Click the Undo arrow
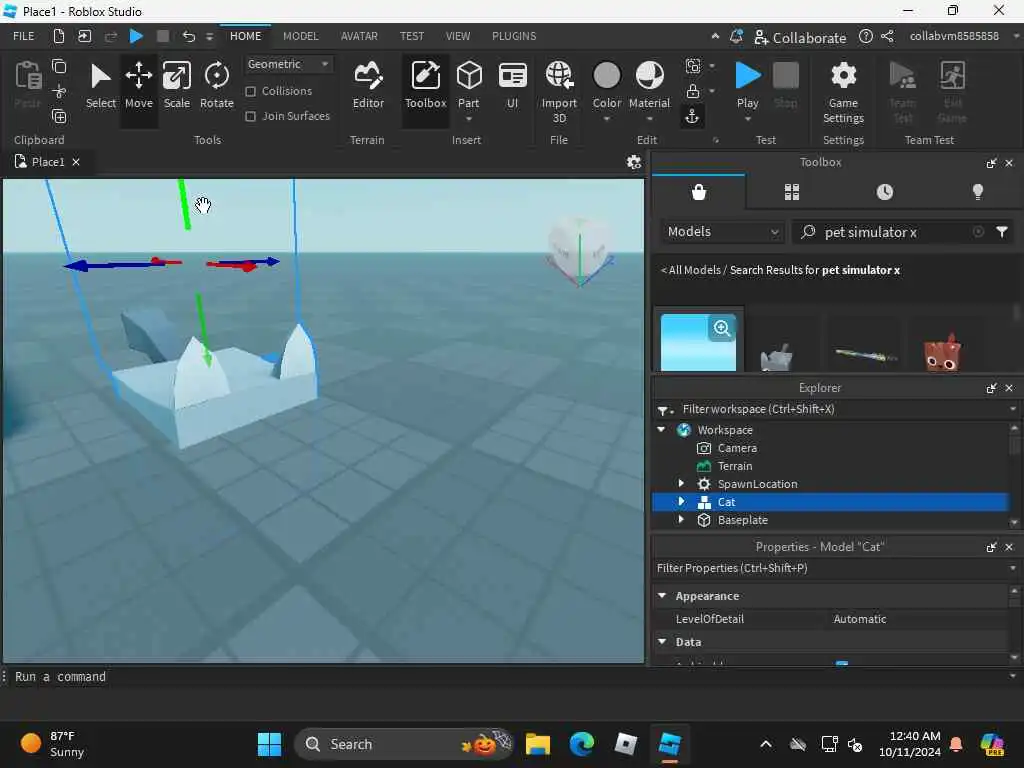This screenshot has height=768, width=1024. click(189, 36)
